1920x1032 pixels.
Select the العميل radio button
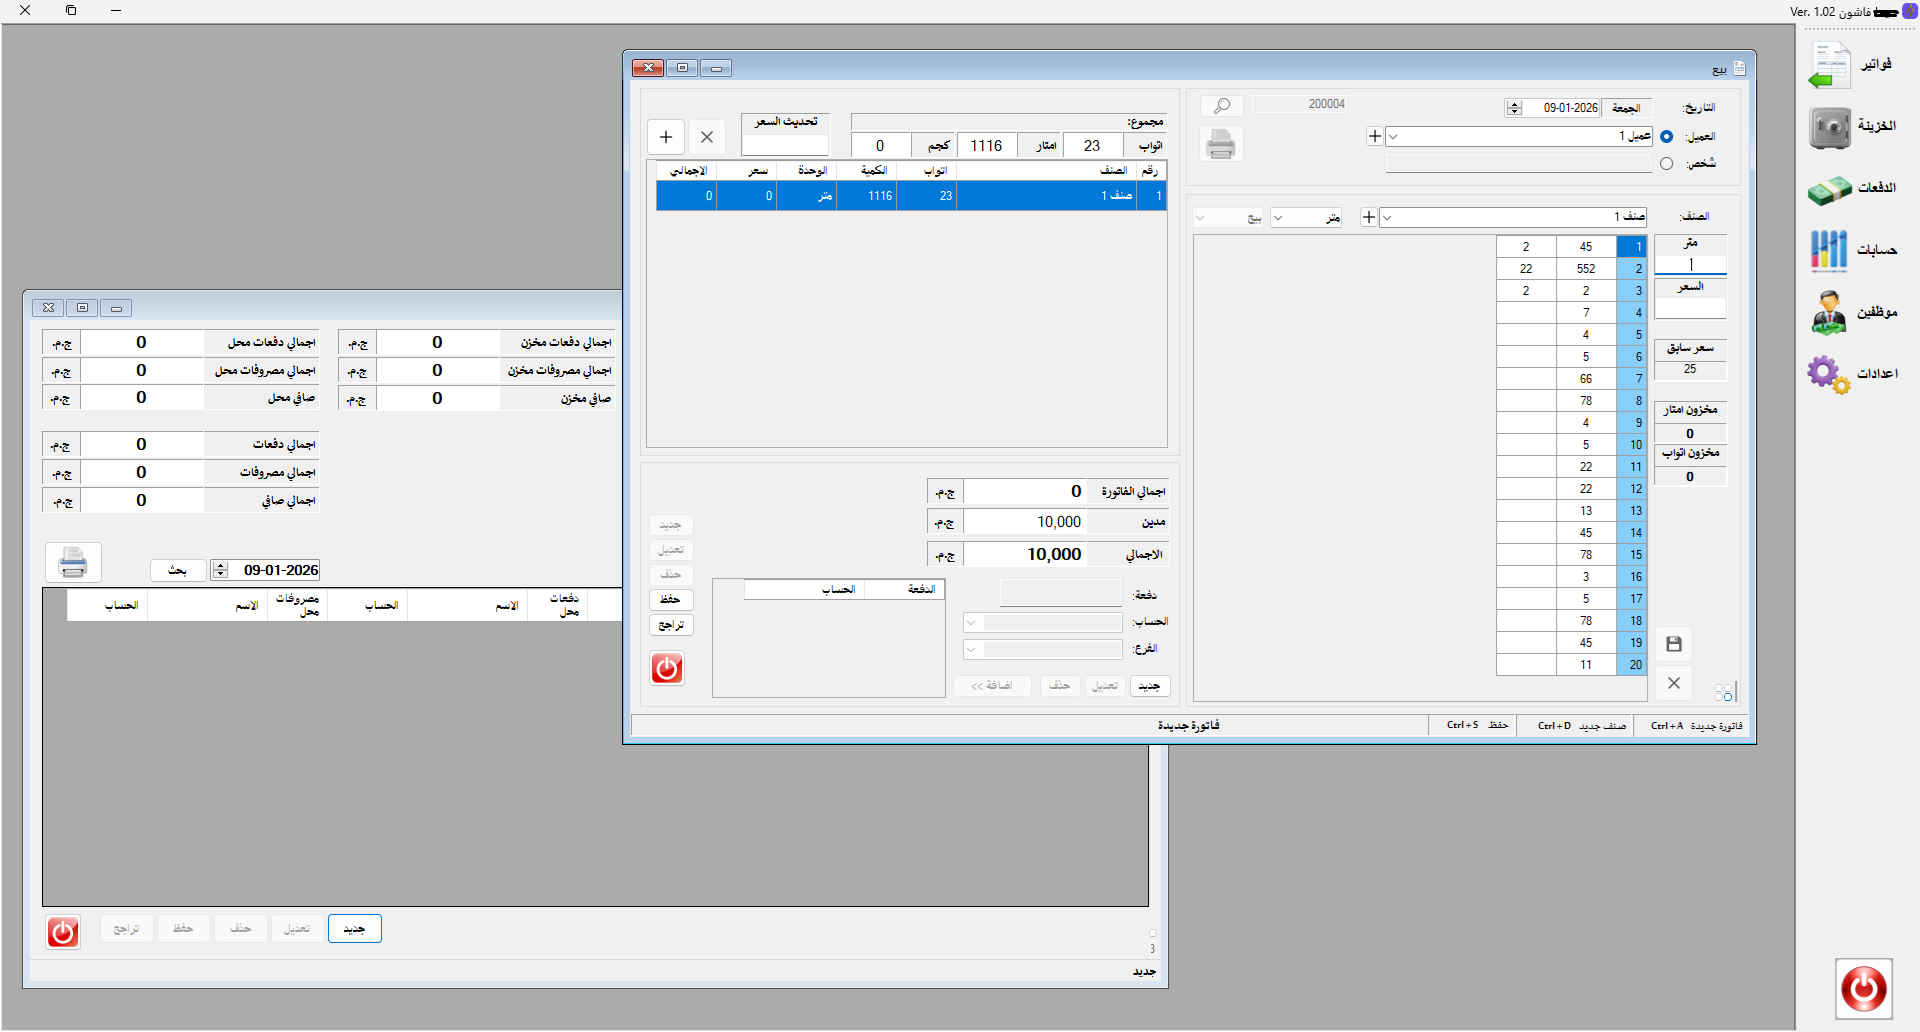point(1666,137)
